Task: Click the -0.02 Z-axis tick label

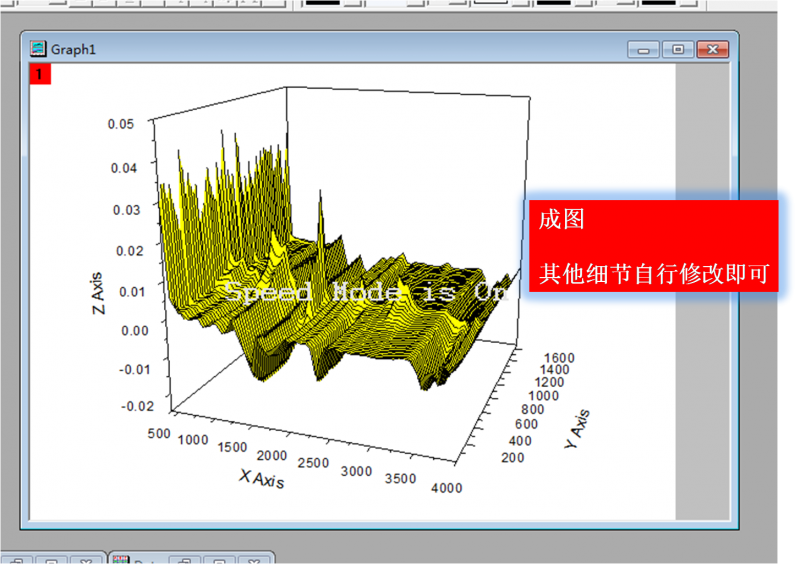Action: click(137, 406)
